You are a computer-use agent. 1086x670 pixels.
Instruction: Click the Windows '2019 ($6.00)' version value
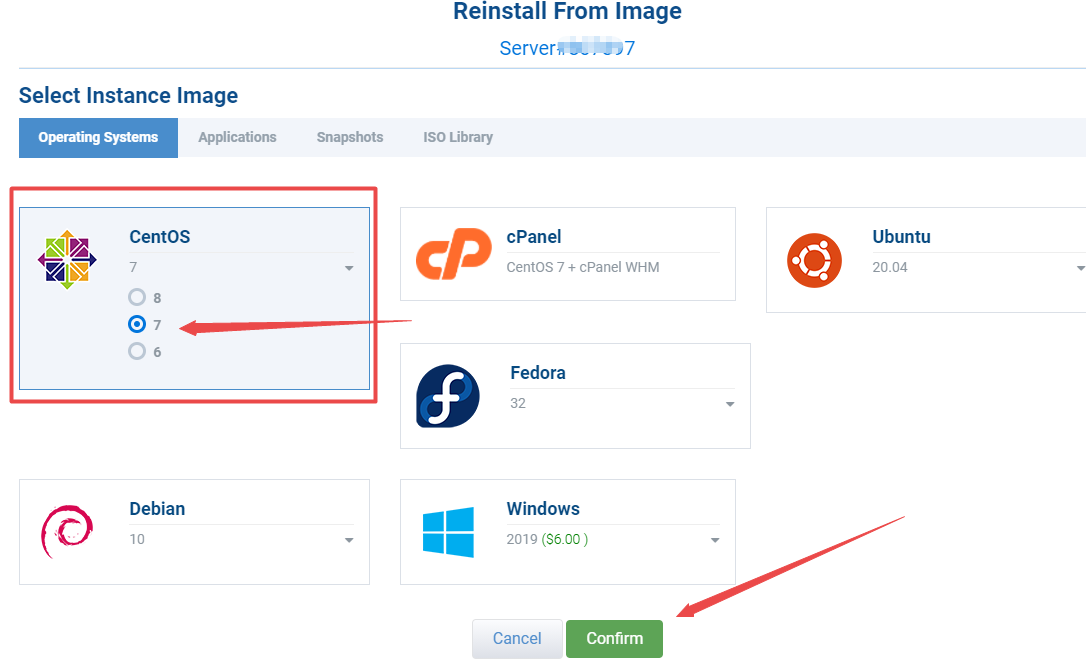point(547,539)
